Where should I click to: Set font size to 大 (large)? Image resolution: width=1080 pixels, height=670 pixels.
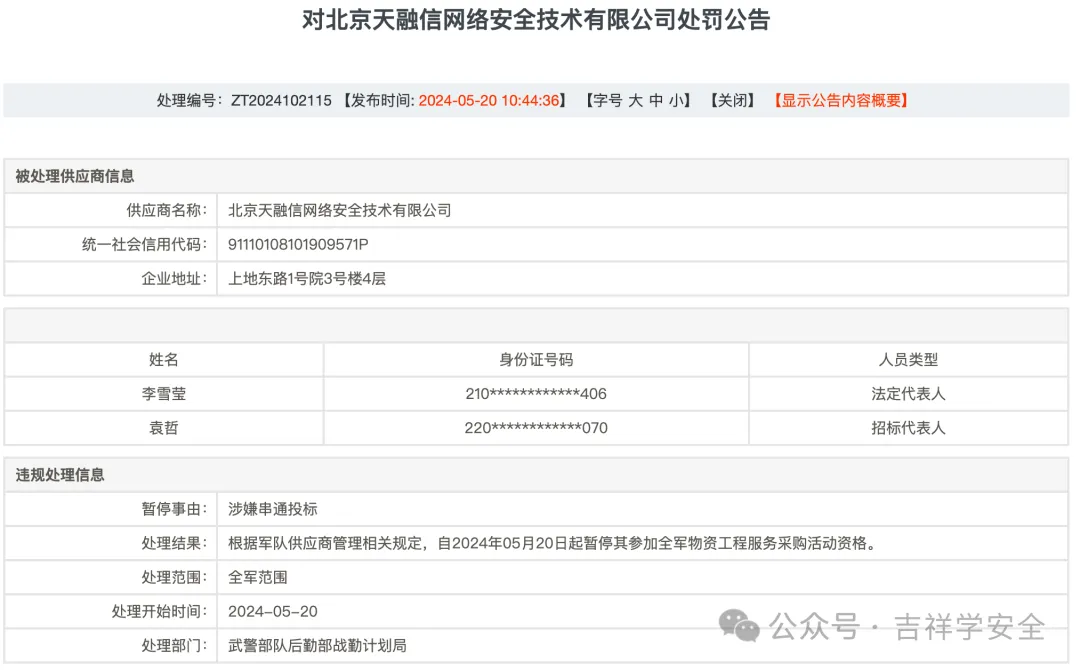click(x=635, y=101)
